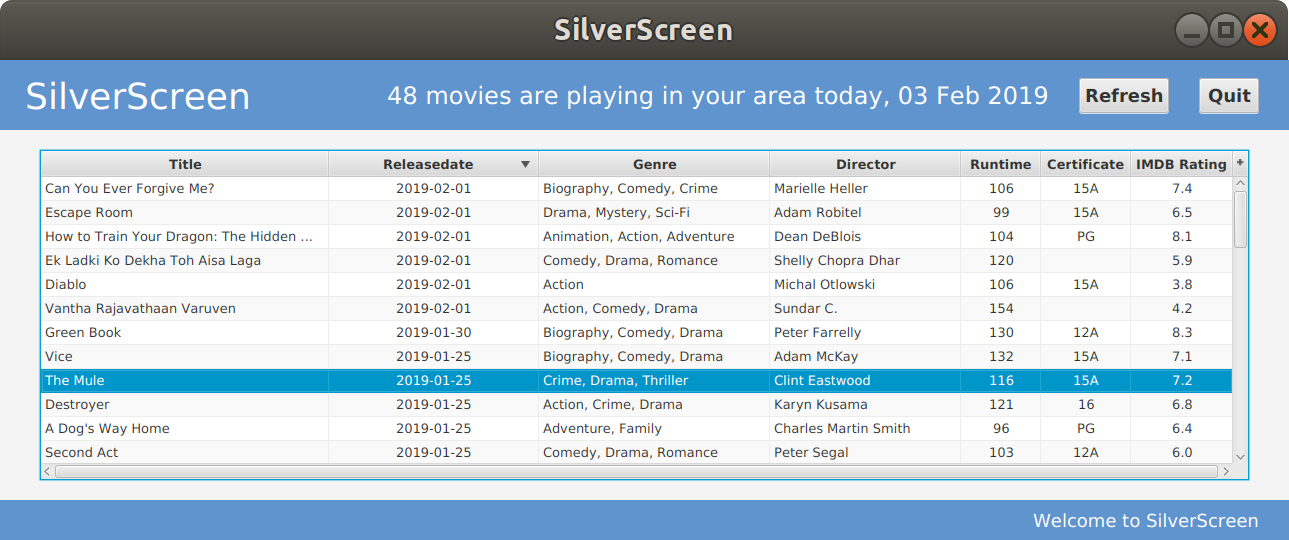The height and width of the screenshot is (540, 1289).
Task: Select the 'Vice' title cell
Action: point(185,356)
